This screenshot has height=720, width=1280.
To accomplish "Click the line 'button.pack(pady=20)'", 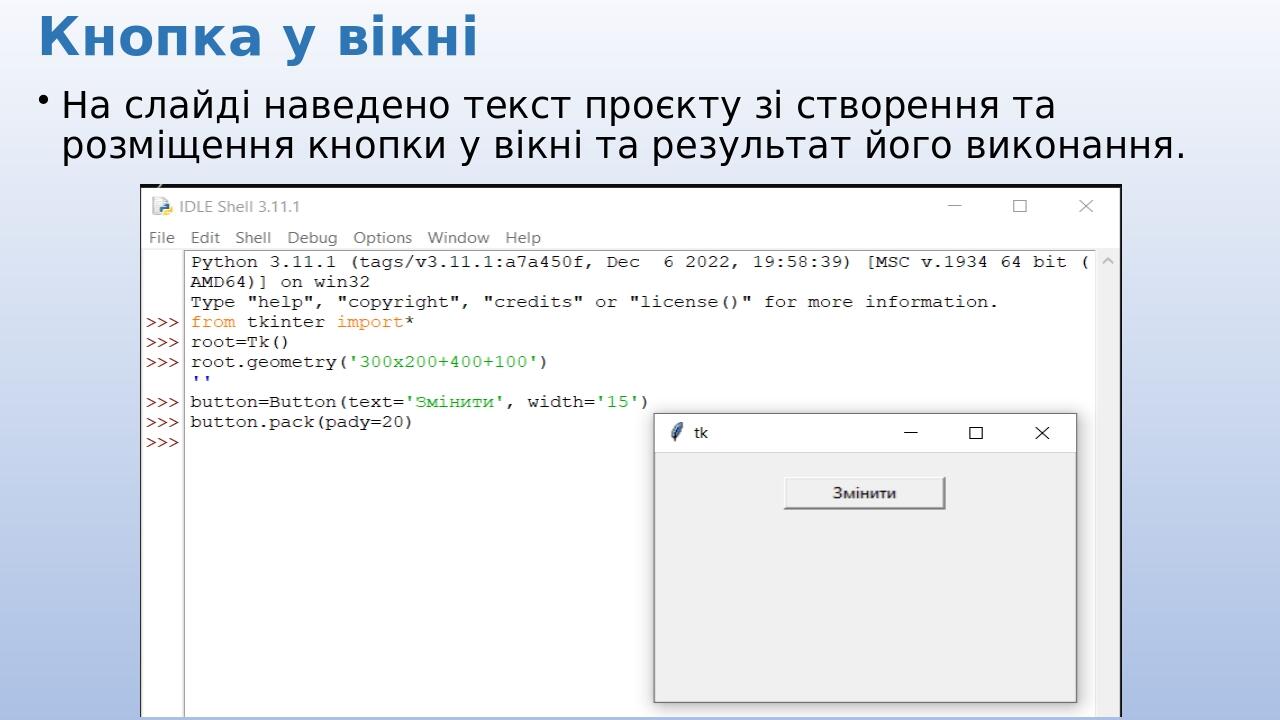I will [x=301, y=422].
